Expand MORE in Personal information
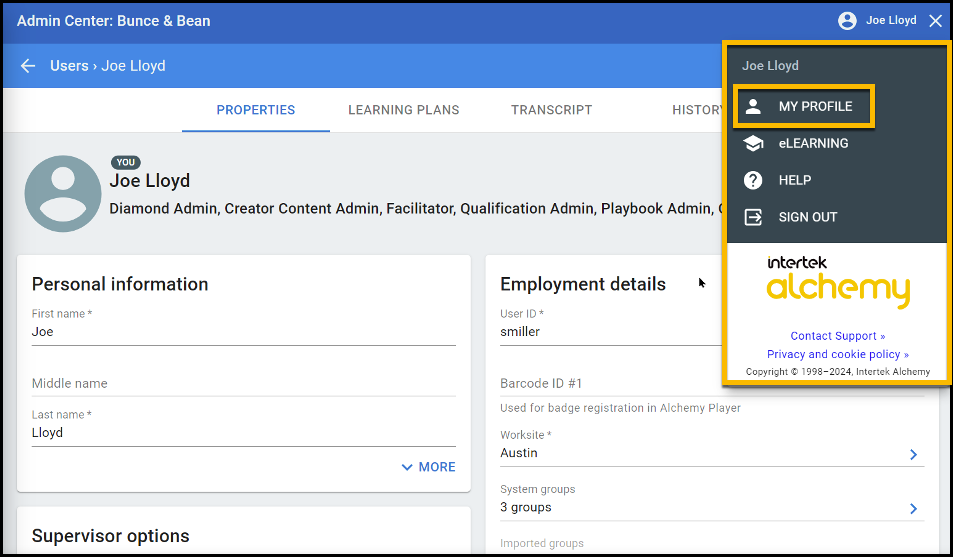Viewport: 953px width, 557px height. click(x=428, y=467)
